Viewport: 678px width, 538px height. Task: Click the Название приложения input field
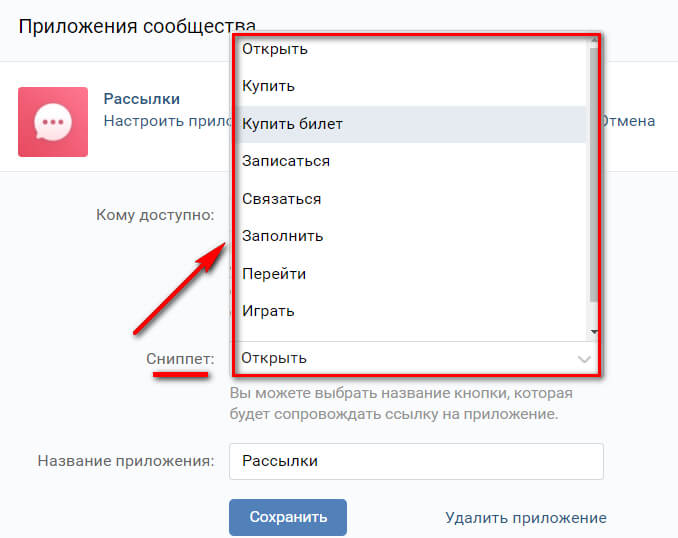[416, 462]
